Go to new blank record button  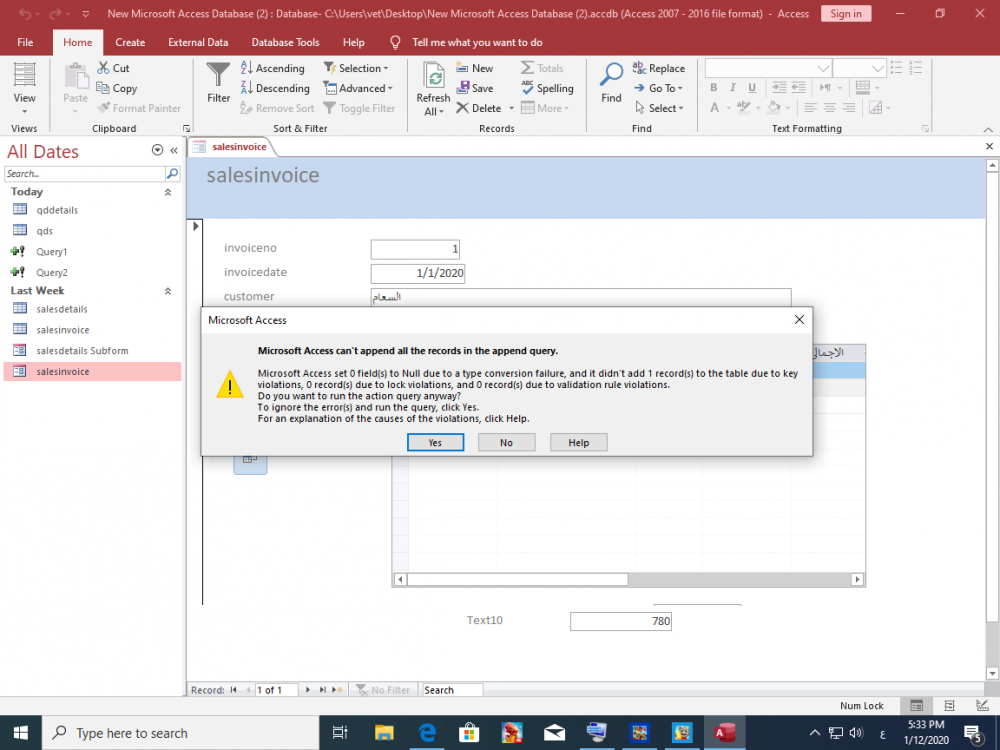tap(337, 690)
